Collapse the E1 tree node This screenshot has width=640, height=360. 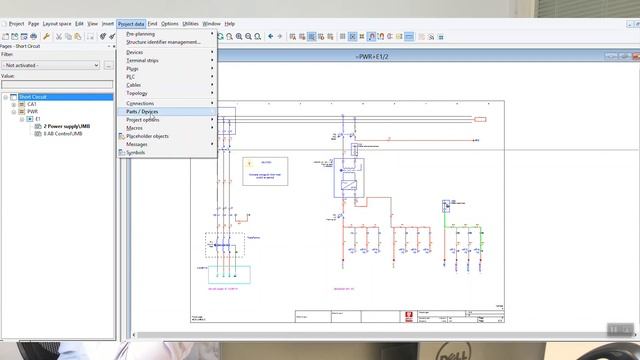pos(22,119)
